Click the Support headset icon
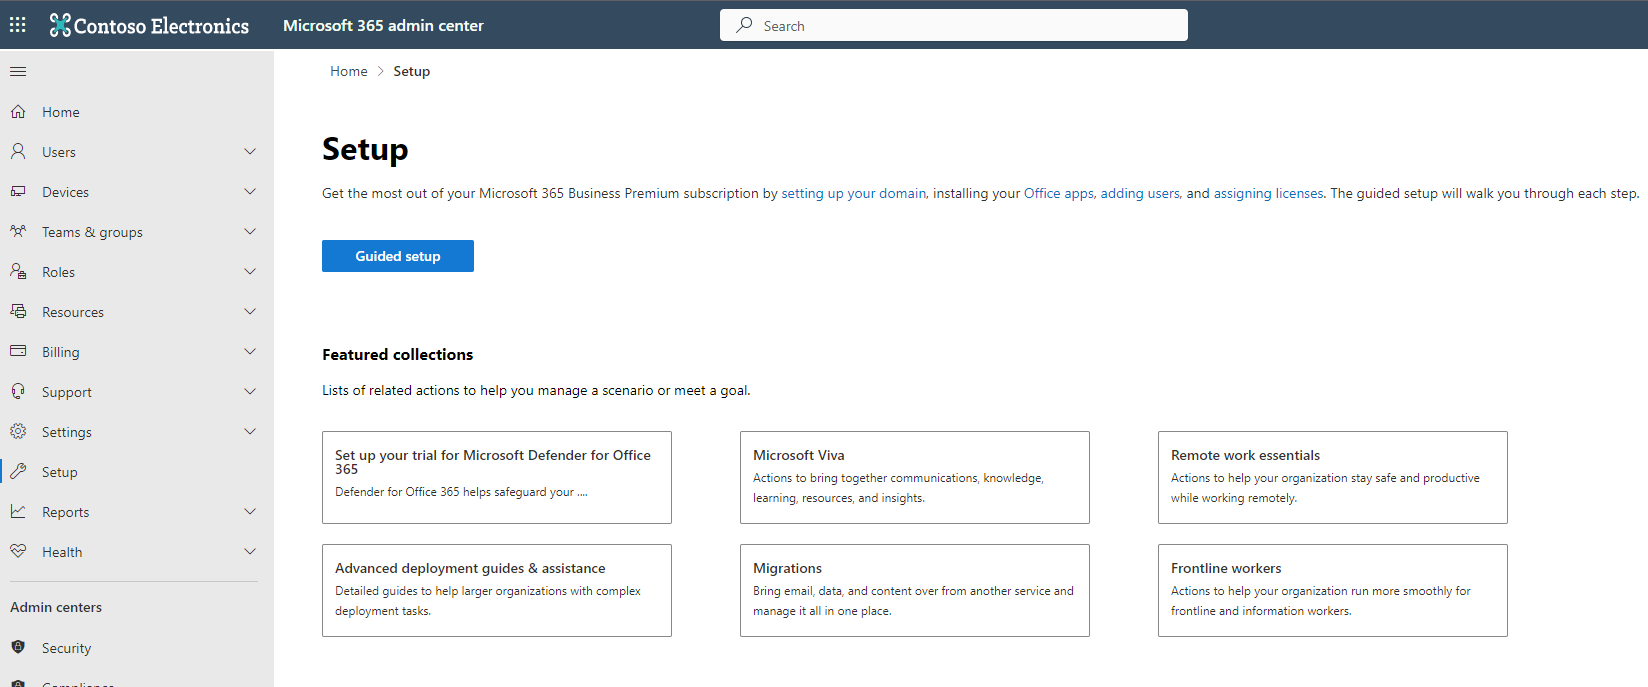The image size is (1648, 687). click(x=18, y=392)
